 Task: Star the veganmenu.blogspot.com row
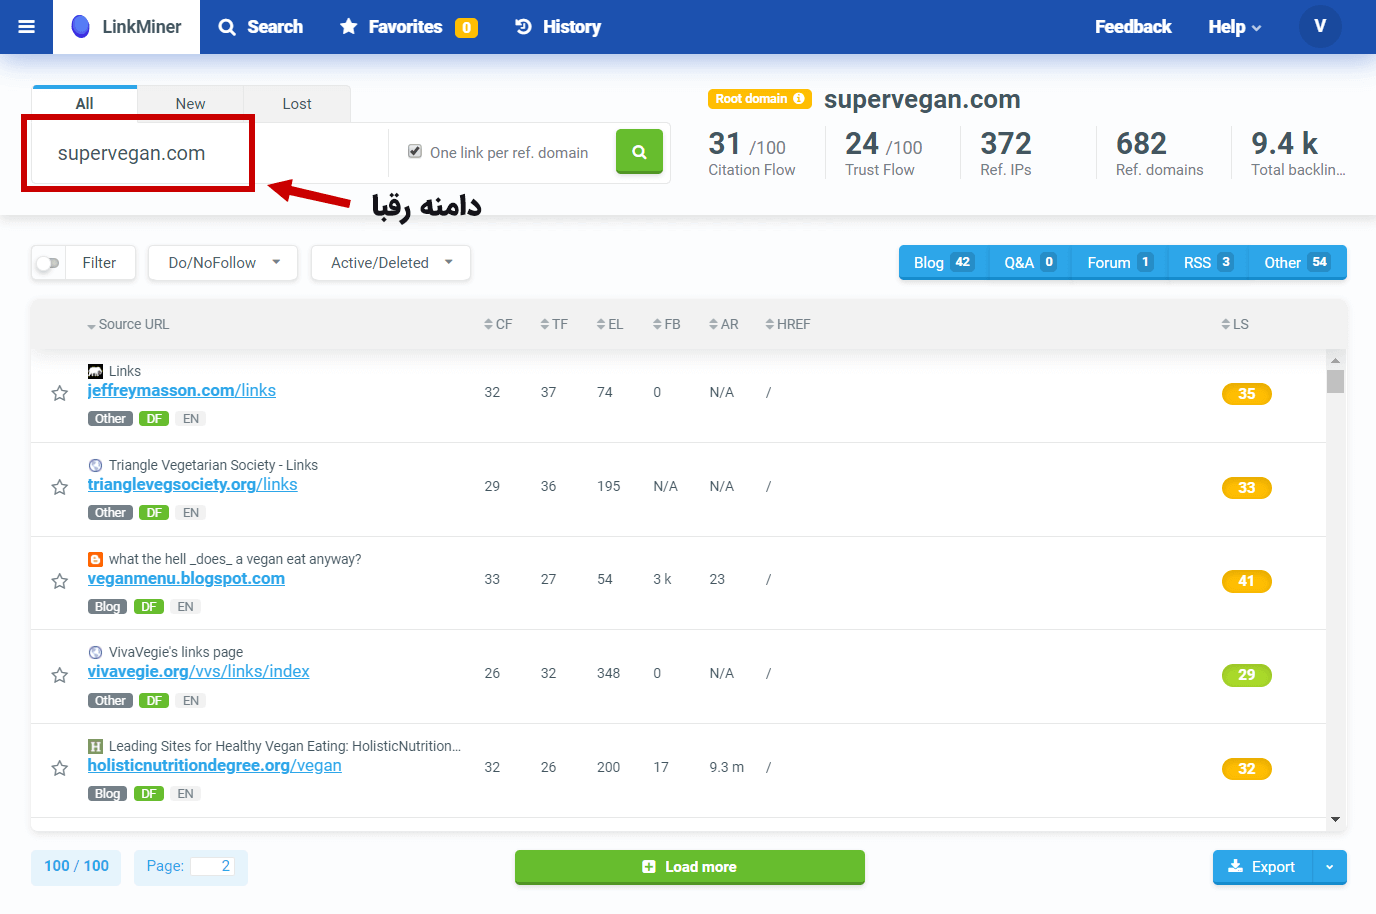60,581
